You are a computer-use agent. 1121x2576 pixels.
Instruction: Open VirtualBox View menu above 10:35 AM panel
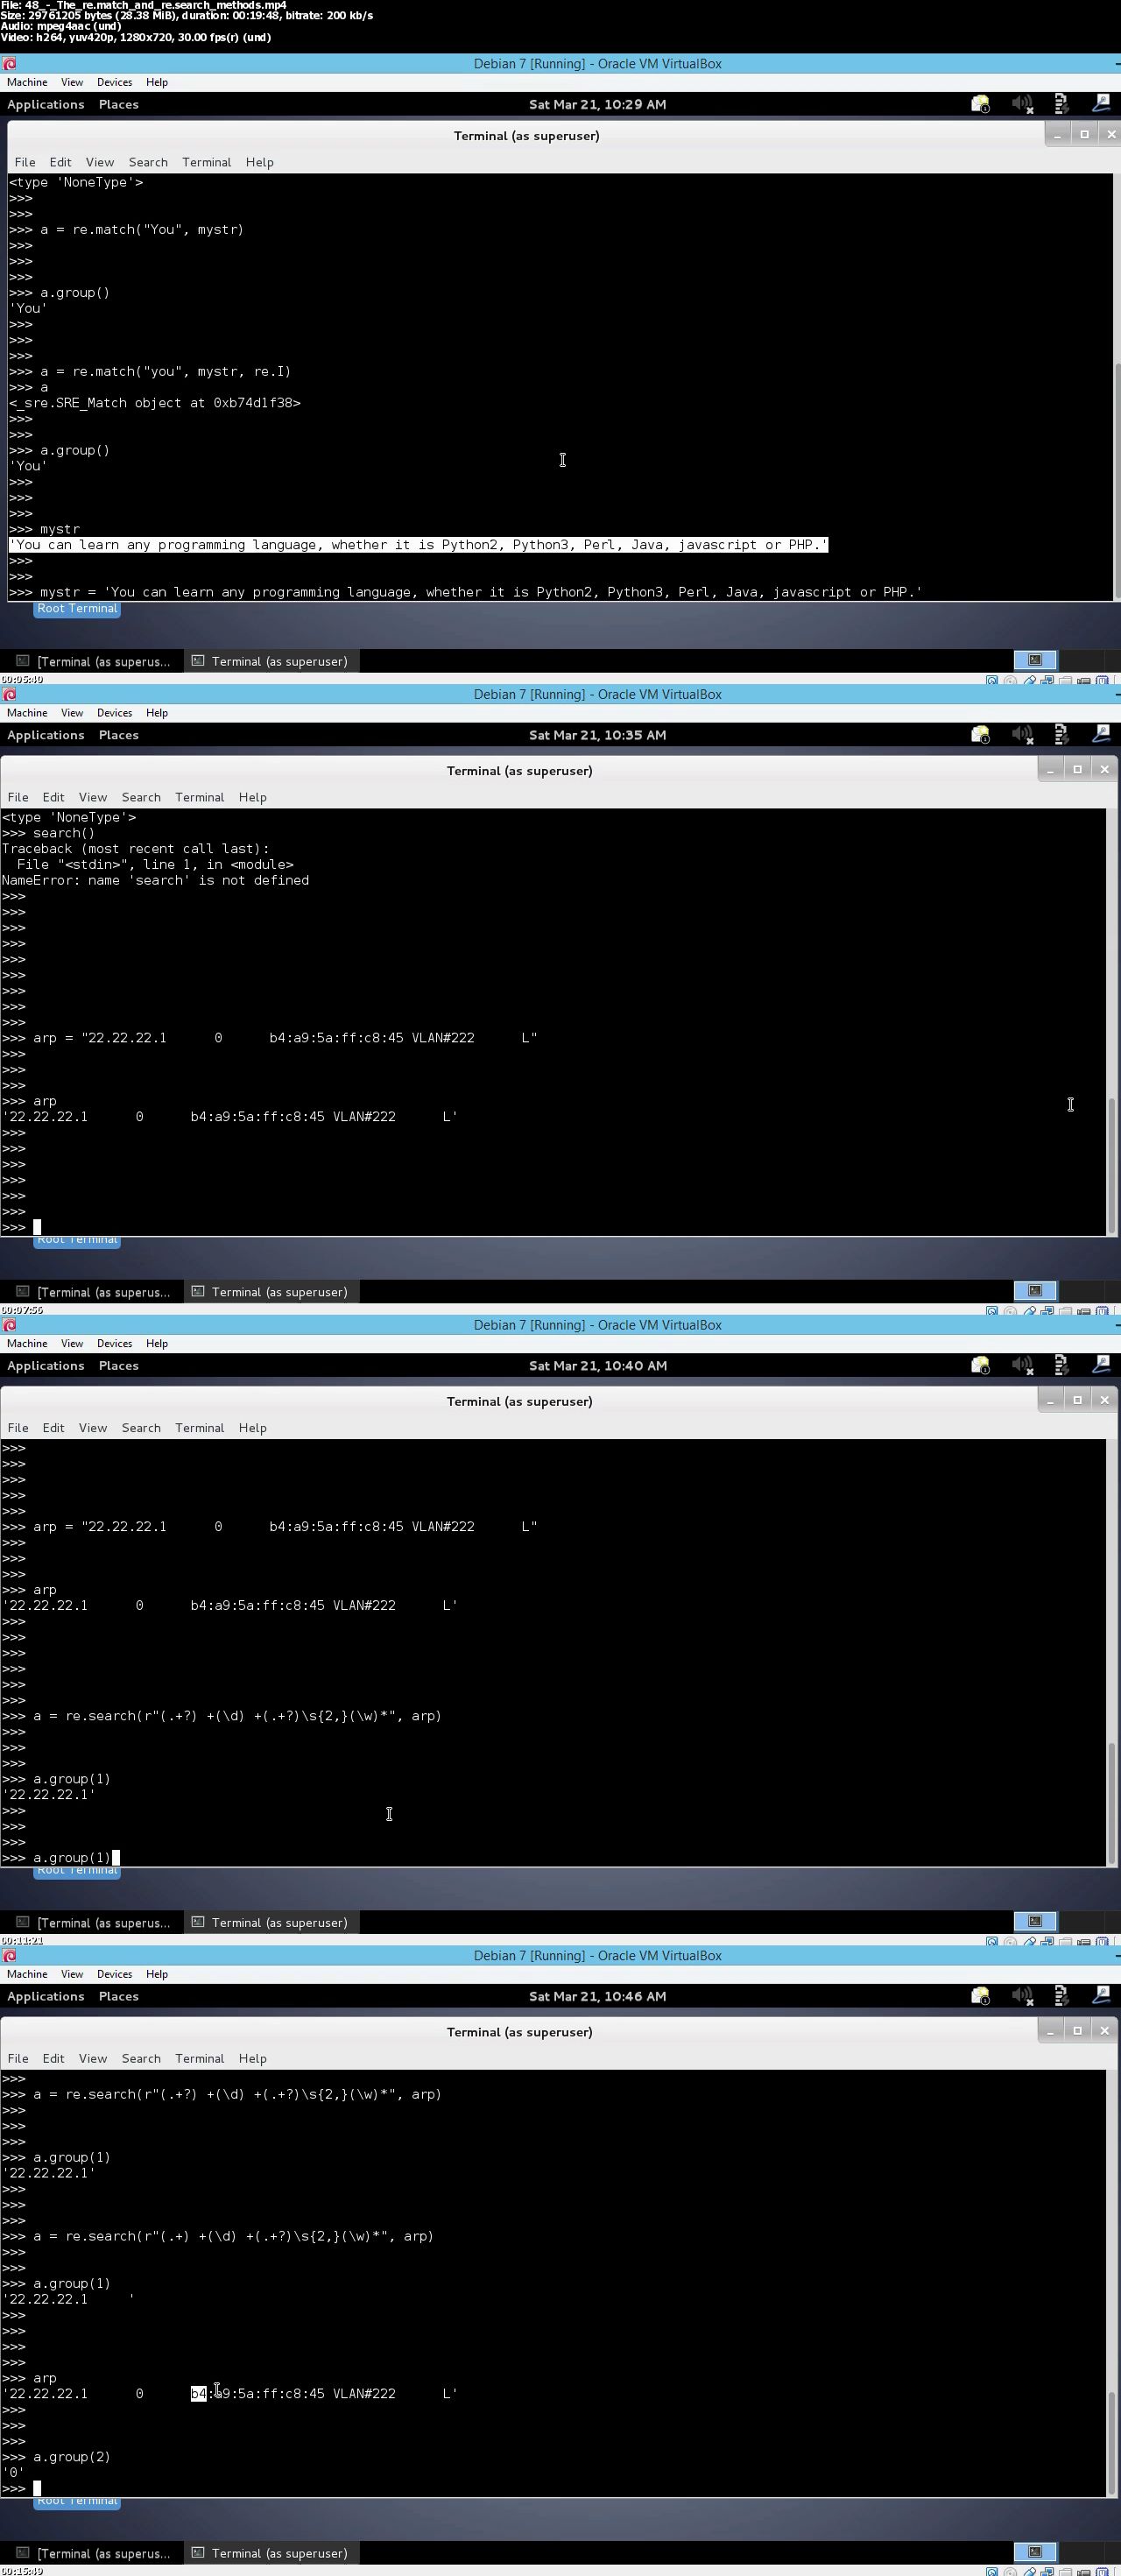pyautogui.click(x=72, y=713)
